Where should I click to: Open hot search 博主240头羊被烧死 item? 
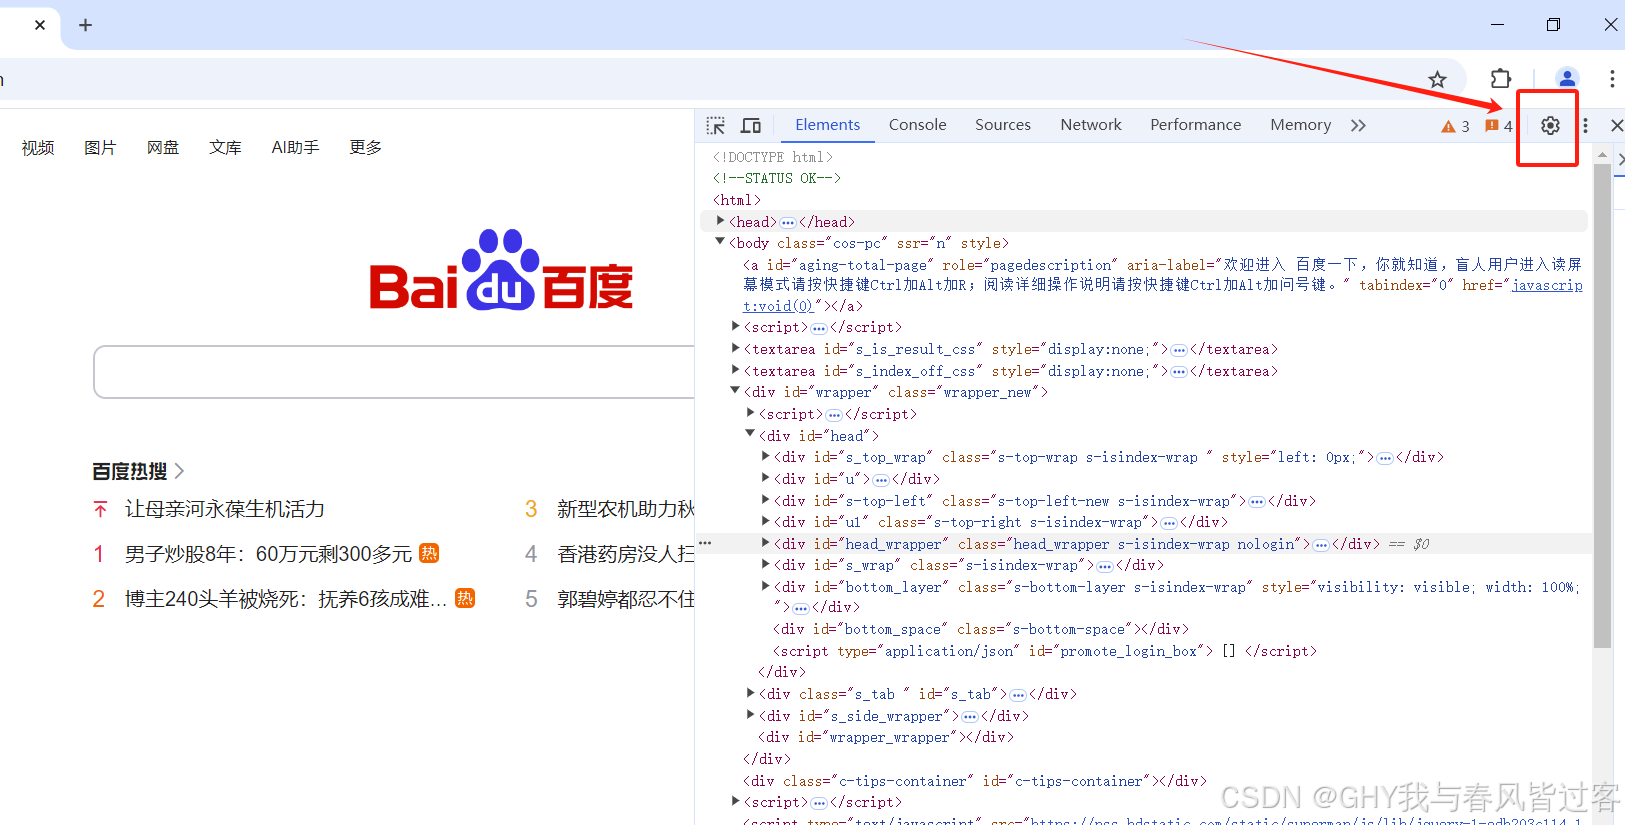[x=286, y=599]
